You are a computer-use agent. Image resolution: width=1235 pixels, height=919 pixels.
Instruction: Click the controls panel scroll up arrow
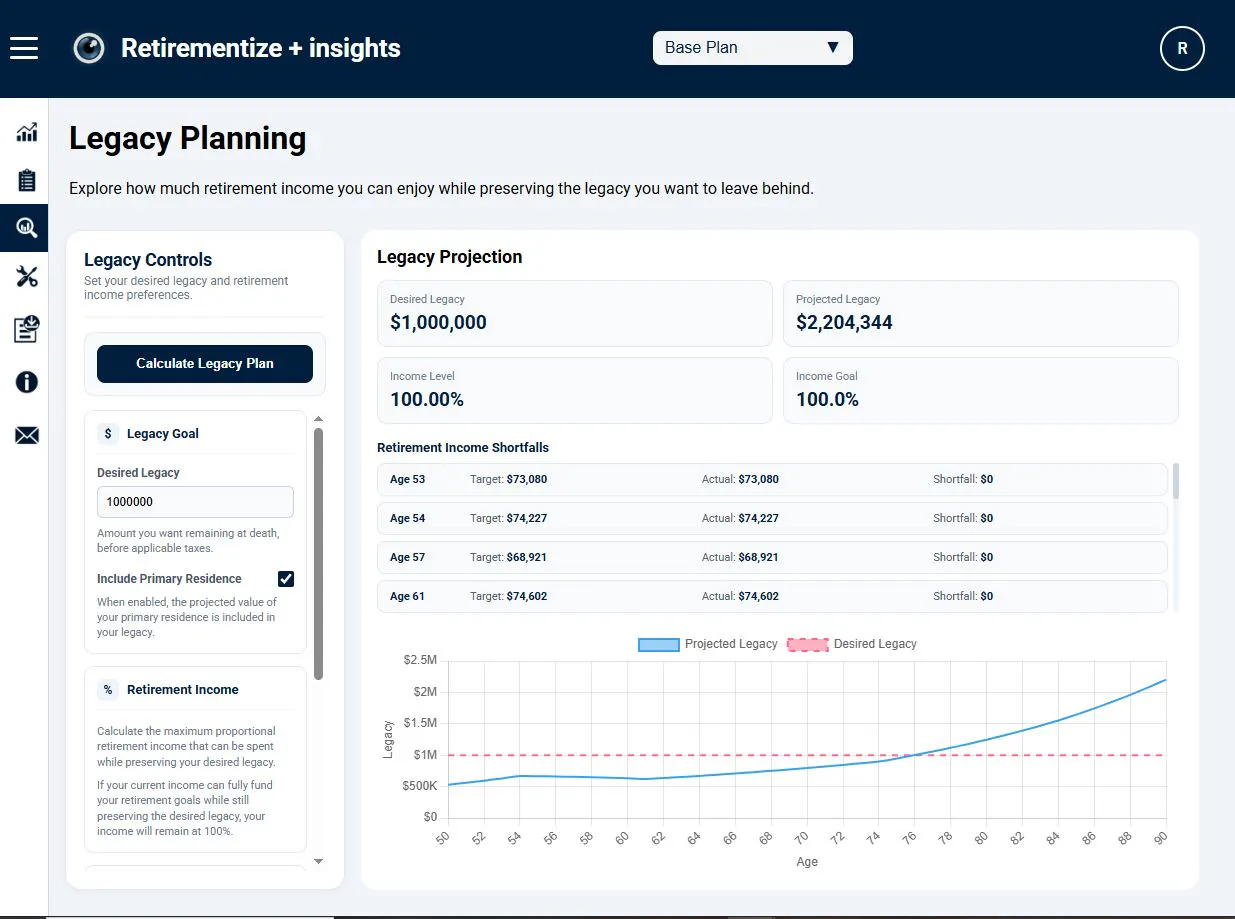319,419
